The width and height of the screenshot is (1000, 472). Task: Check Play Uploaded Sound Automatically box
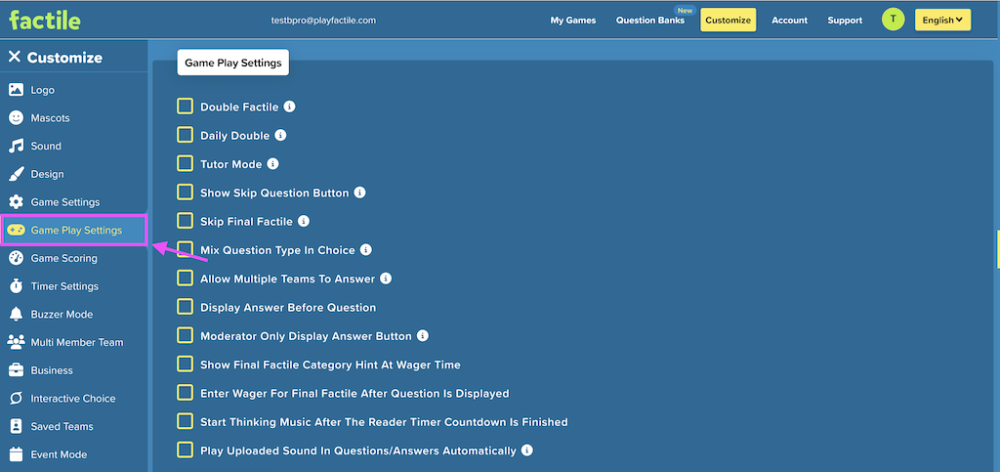click(185, 450)
